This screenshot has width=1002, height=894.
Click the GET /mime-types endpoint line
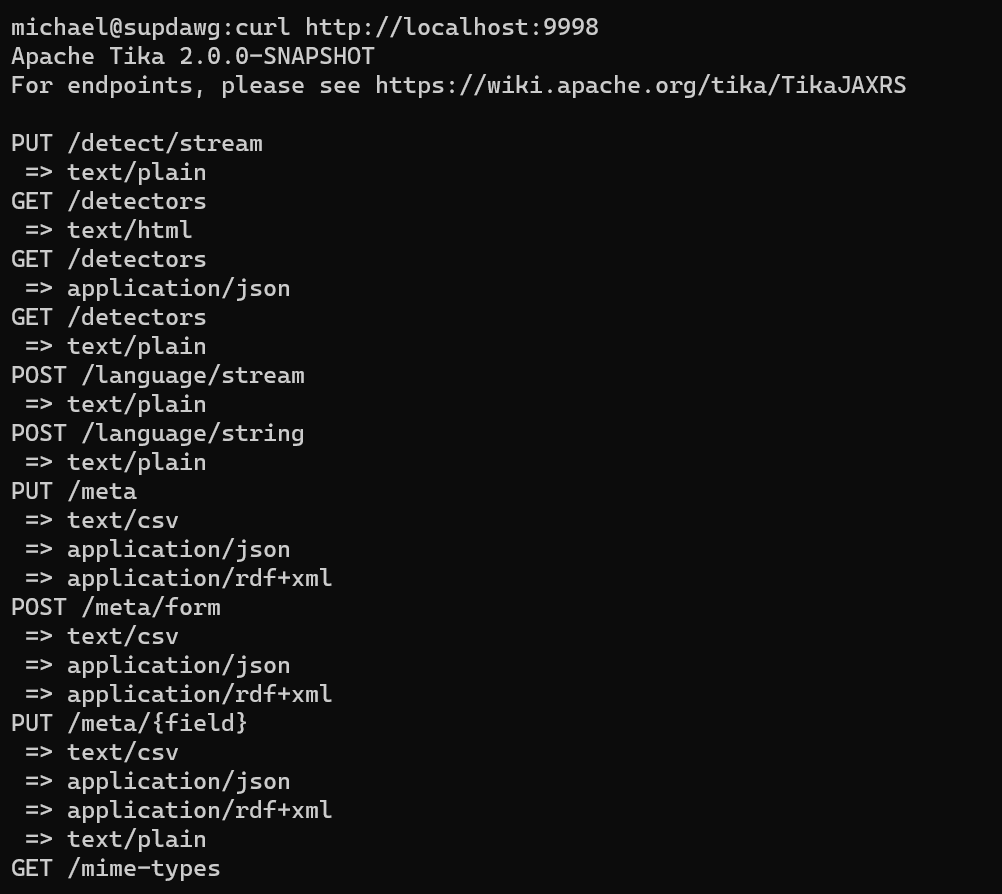(x=116, y=868)
